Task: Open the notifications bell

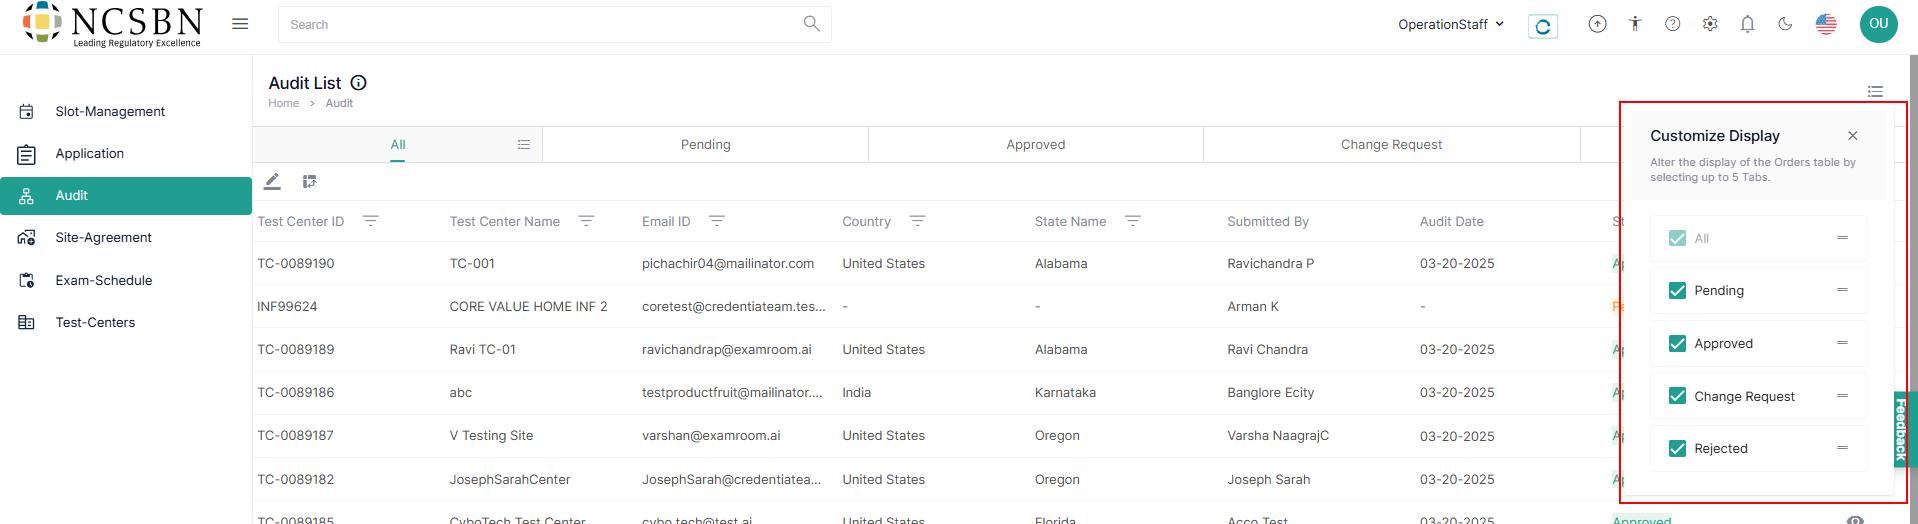Action: pyautogui.click(x=1747, y=24)
